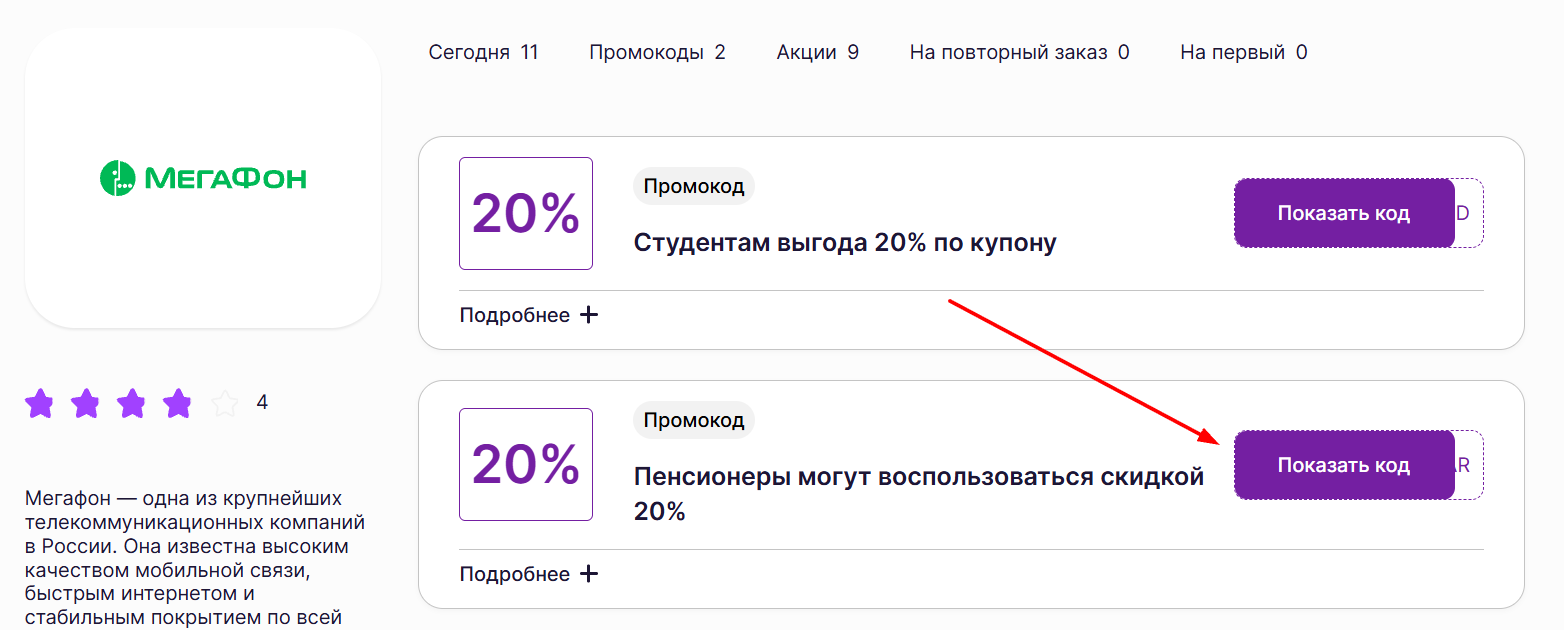Click the empty fifth rating star
Viewport: 1564px width, 630px height.
[x=222, y=403]
